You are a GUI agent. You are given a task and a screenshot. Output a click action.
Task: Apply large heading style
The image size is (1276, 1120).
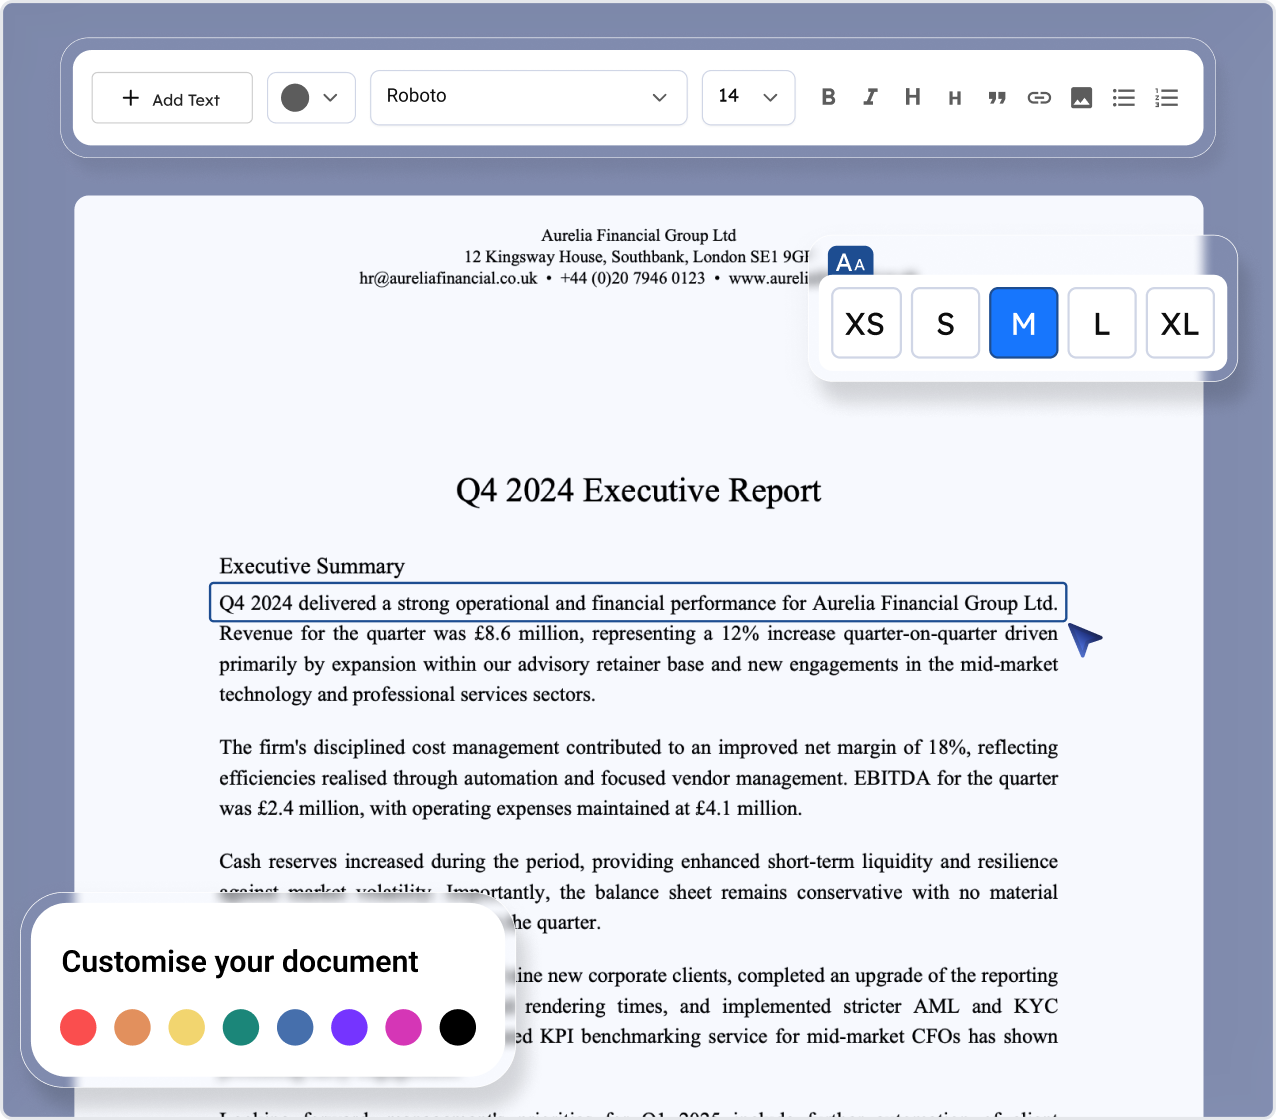coord(912,97)
